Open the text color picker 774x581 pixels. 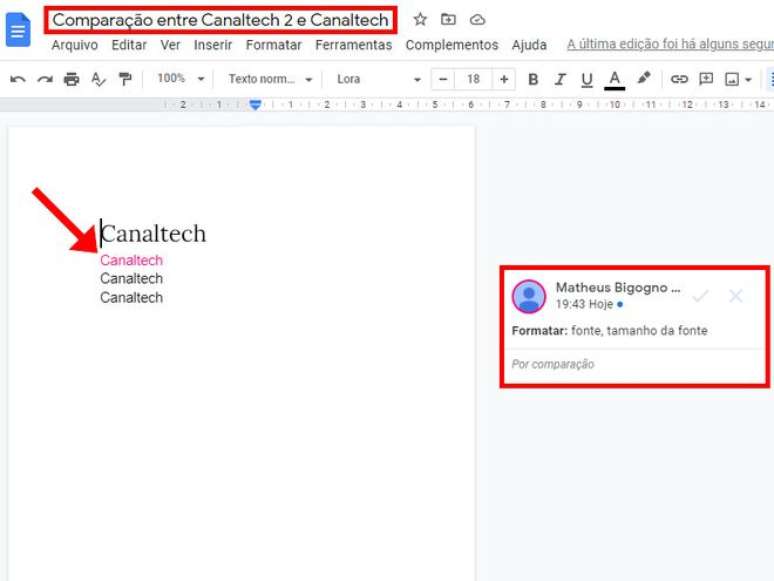pos(615,80)
